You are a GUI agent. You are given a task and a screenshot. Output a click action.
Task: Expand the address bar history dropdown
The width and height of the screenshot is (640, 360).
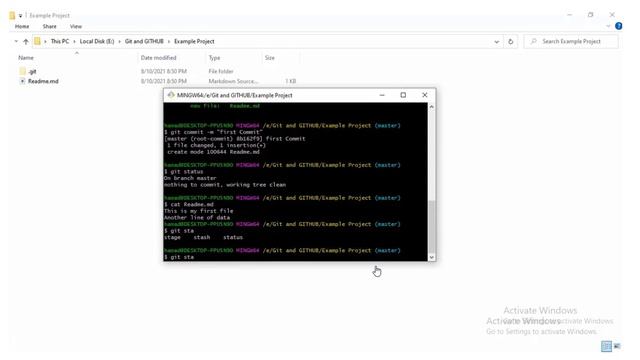pyautogui.click(x=496, y=42)
